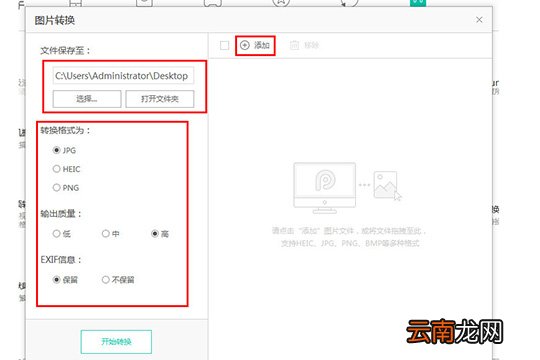Click the 移除 (remove) trash icon
This screenshot has height=360, width=540.
tap(294, 45)
